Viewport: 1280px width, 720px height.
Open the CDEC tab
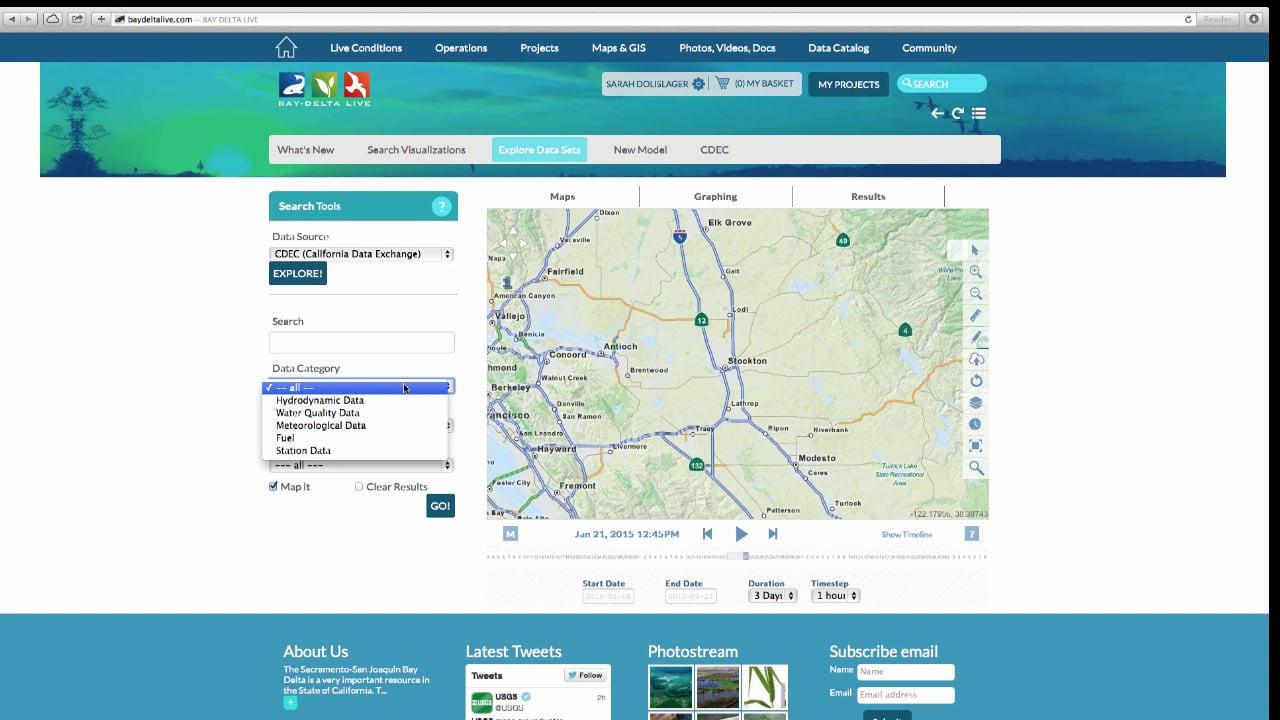click(714, 150)
